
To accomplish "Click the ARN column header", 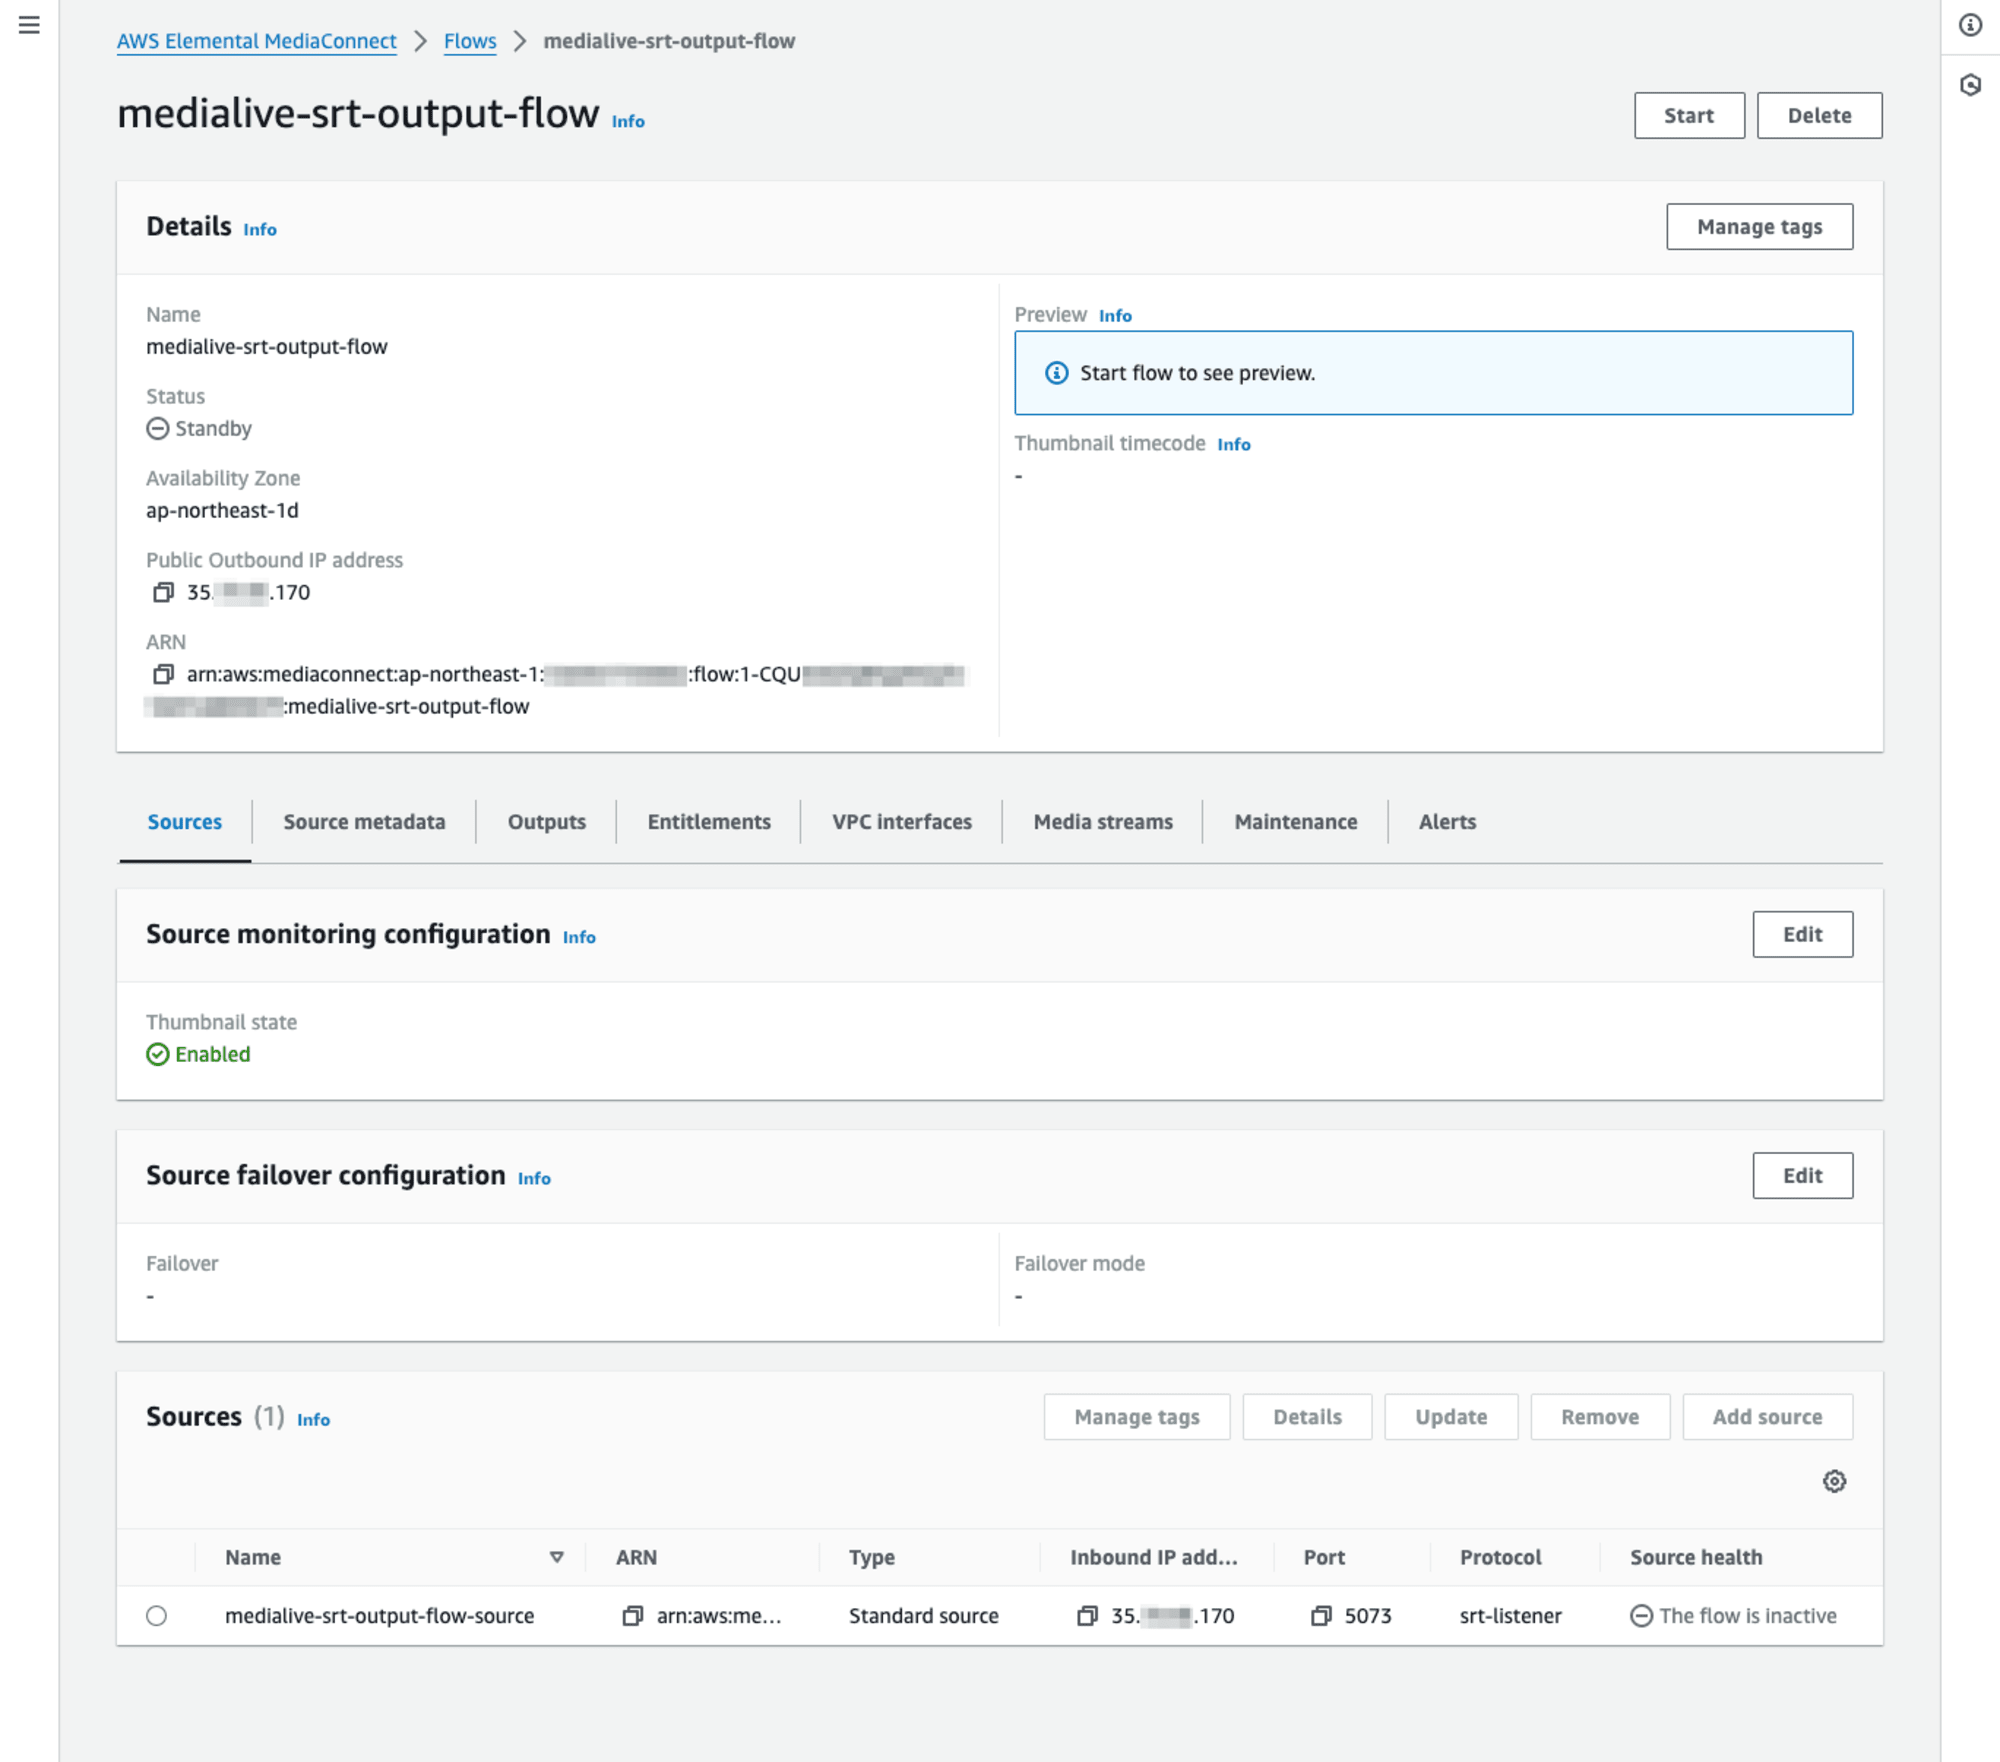I will pyautogui.click(x=636, y=1557).
